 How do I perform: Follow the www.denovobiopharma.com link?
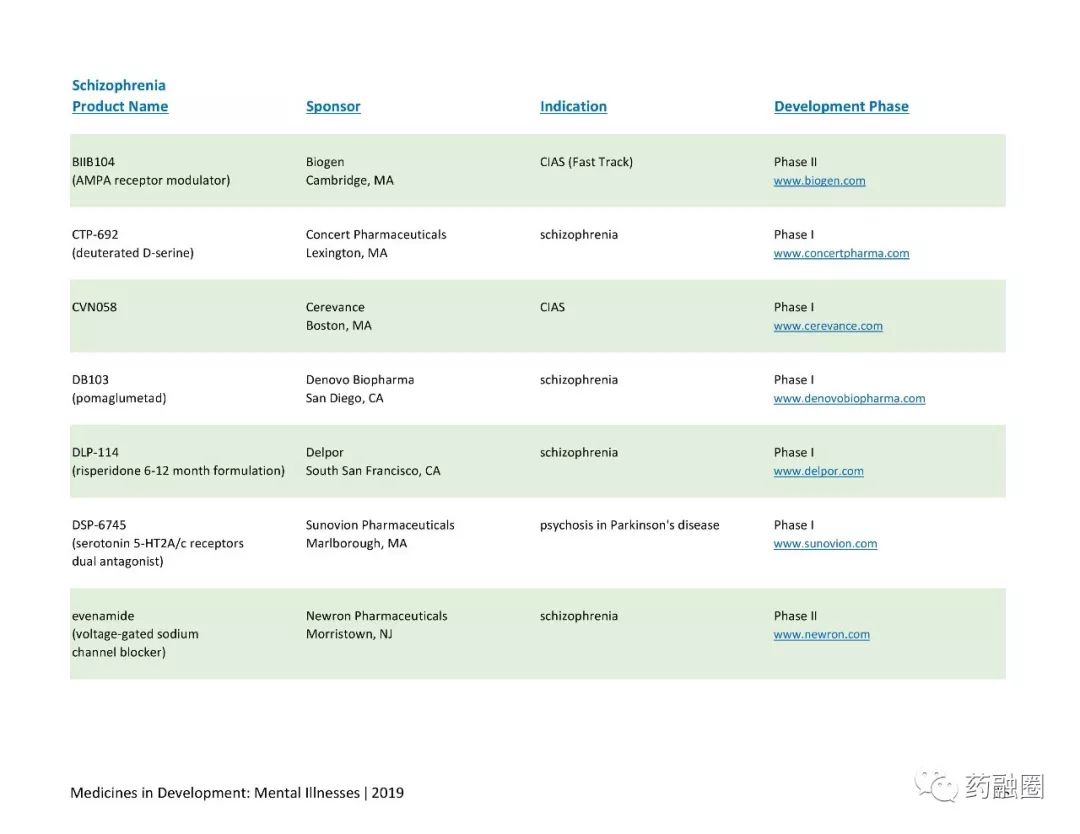[849, 399]
